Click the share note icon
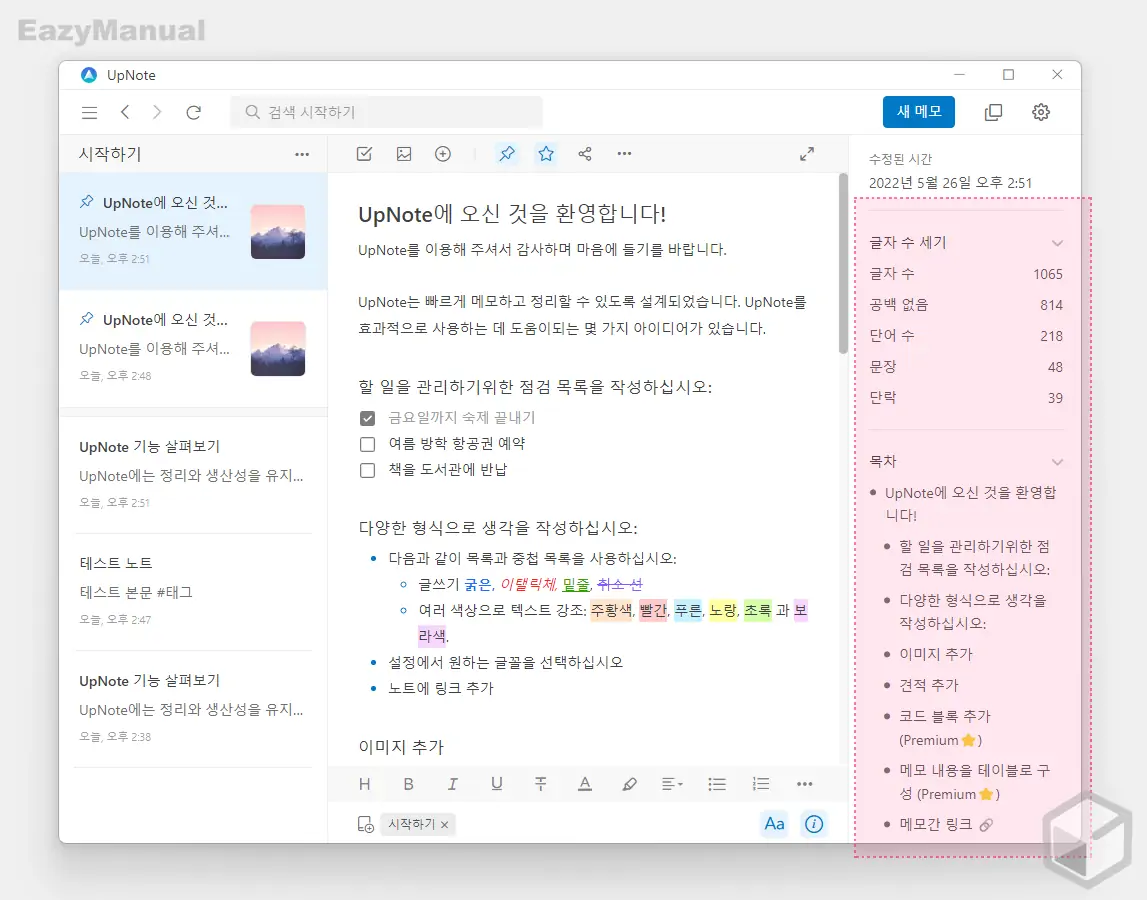 pos(585,154)
